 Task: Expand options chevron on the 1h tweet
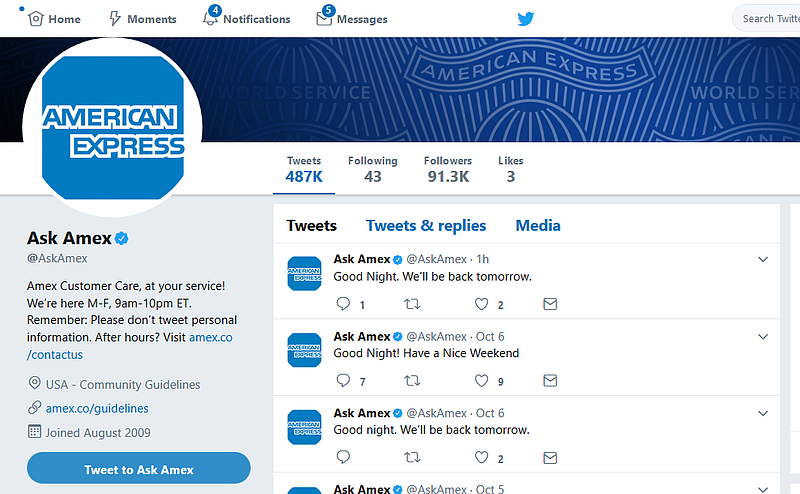pos(763,259)
